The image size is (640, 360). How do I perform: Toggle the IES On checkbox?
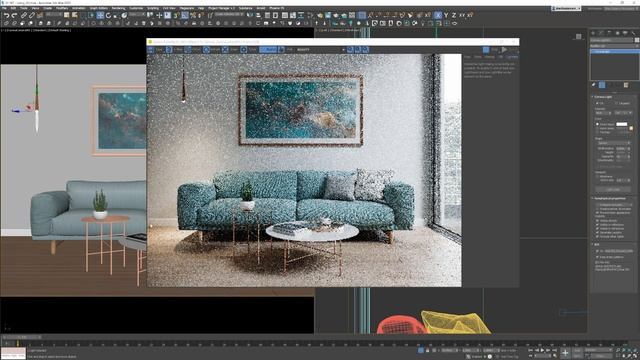597,251
